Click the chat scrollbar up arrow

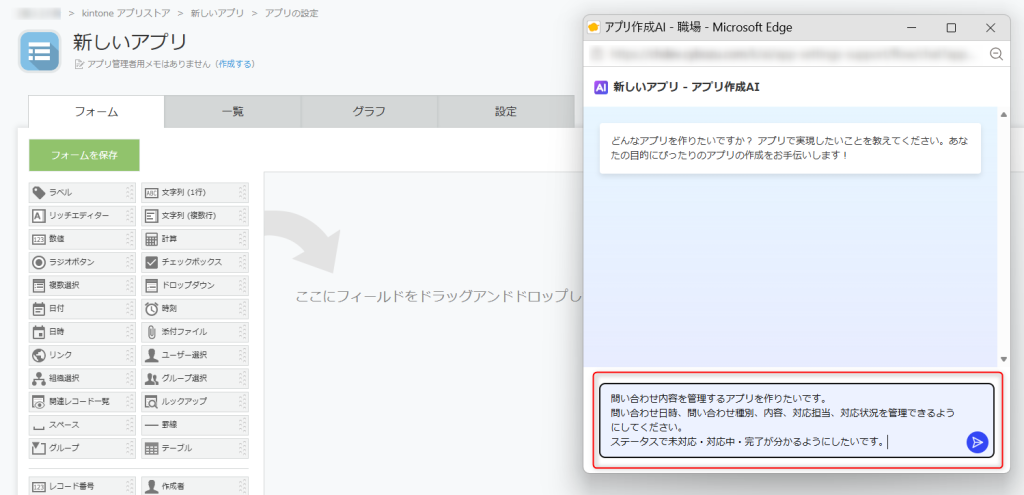click(1004, 114)
